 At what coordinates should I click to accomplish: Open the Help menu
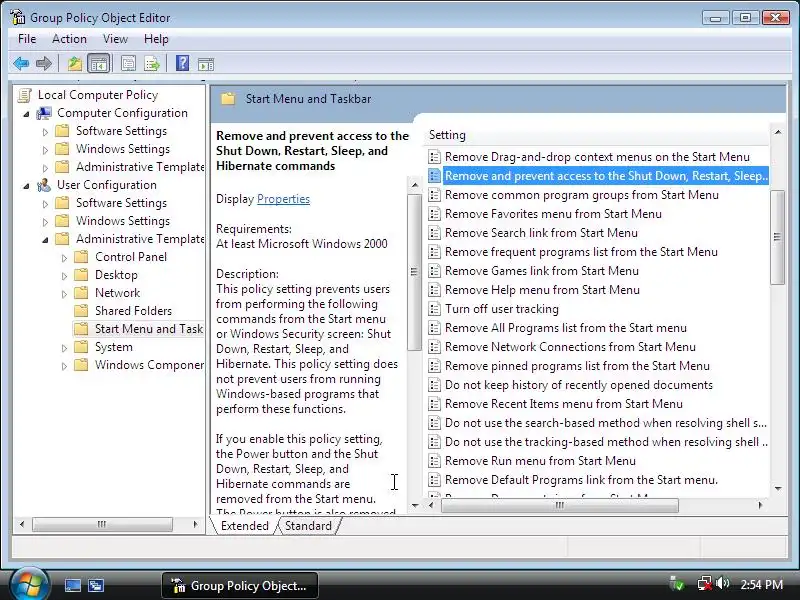tap(156, 39)
